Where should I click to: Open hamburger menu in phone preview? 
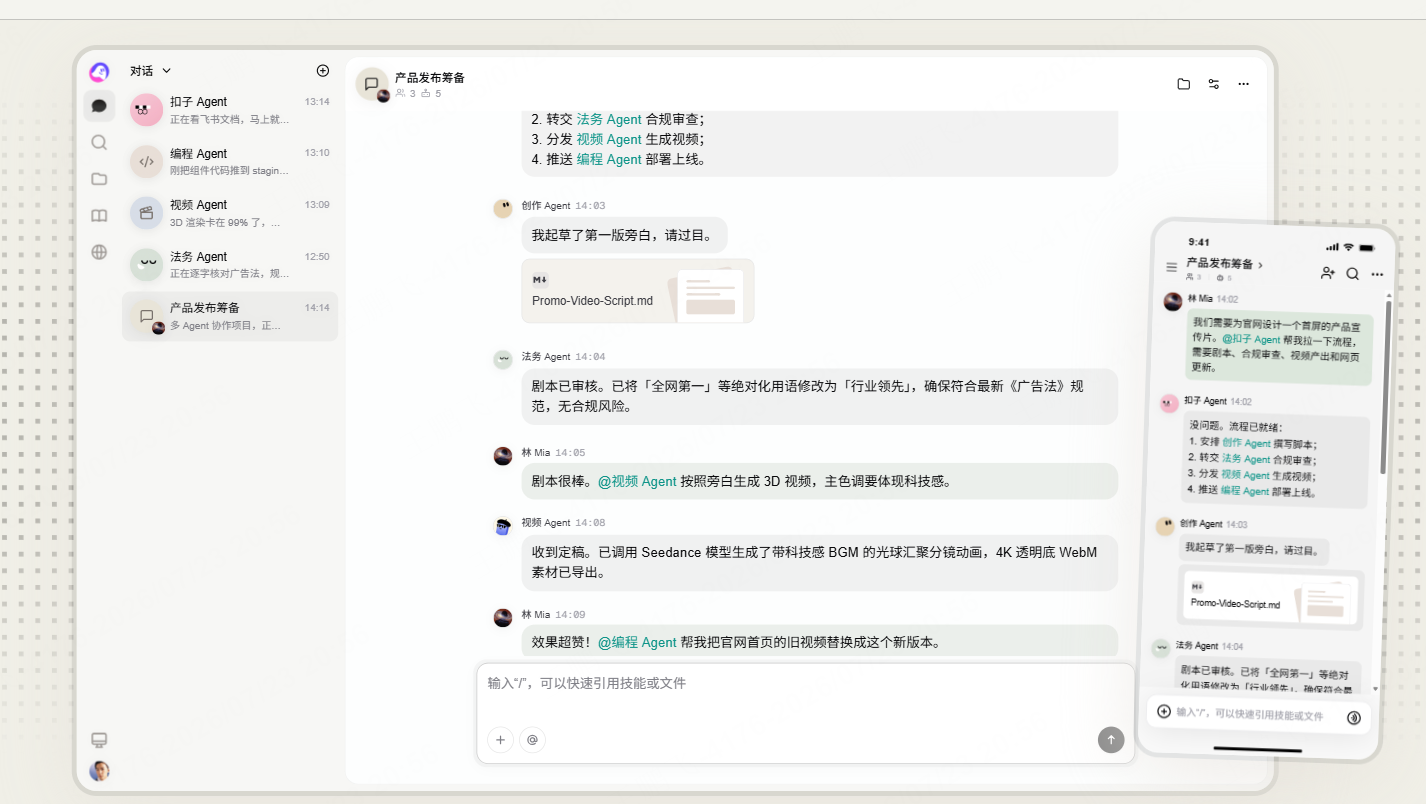click(1172, 267)
